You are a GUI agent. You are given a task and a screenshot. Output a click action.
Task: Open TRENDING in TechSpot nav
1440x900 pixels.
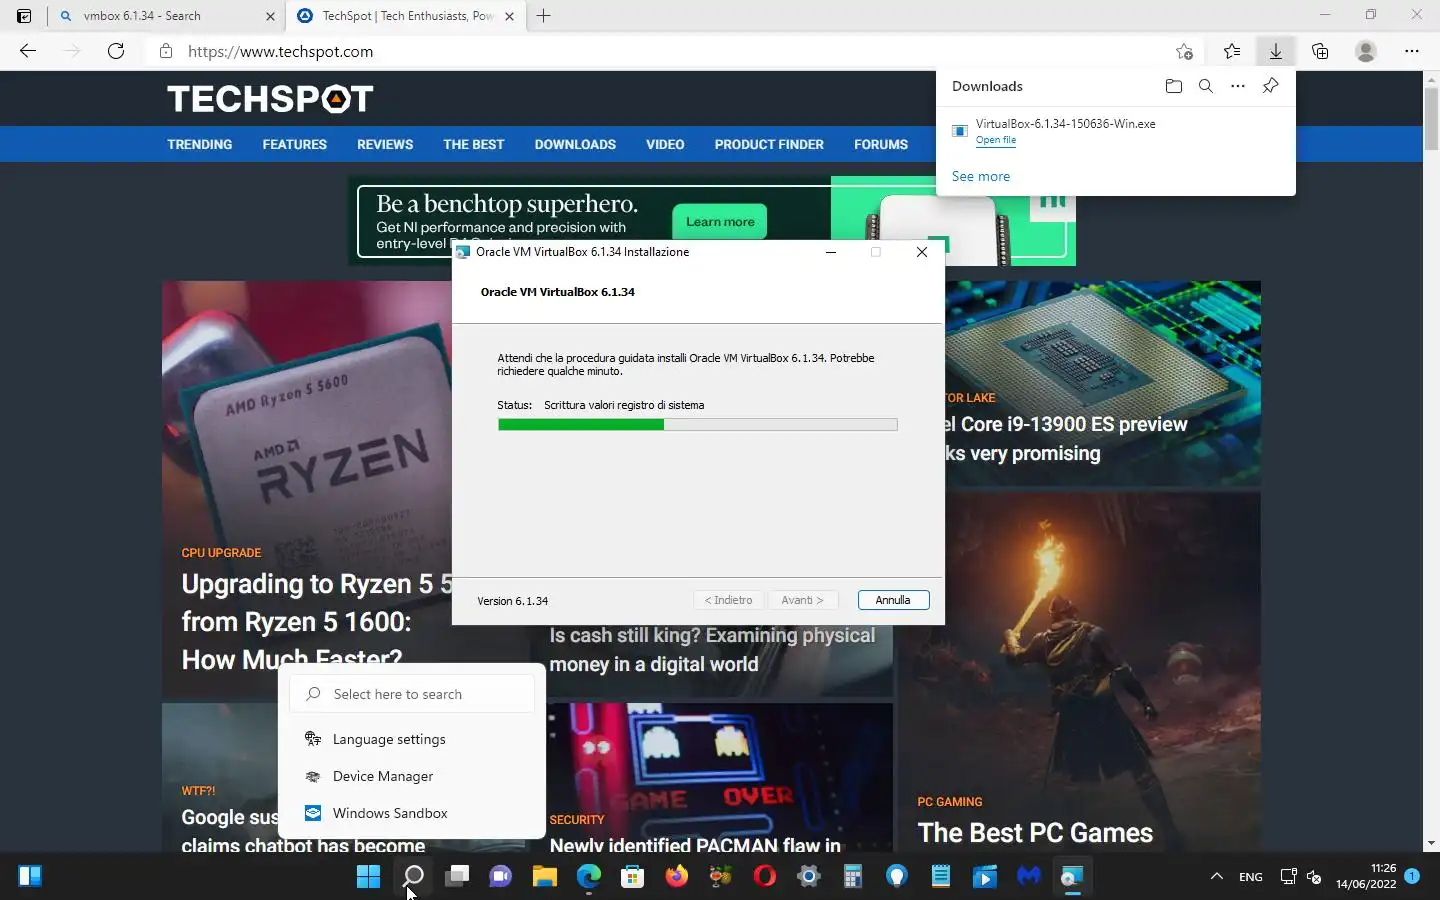pyautogui.click(x=200, y=144)
